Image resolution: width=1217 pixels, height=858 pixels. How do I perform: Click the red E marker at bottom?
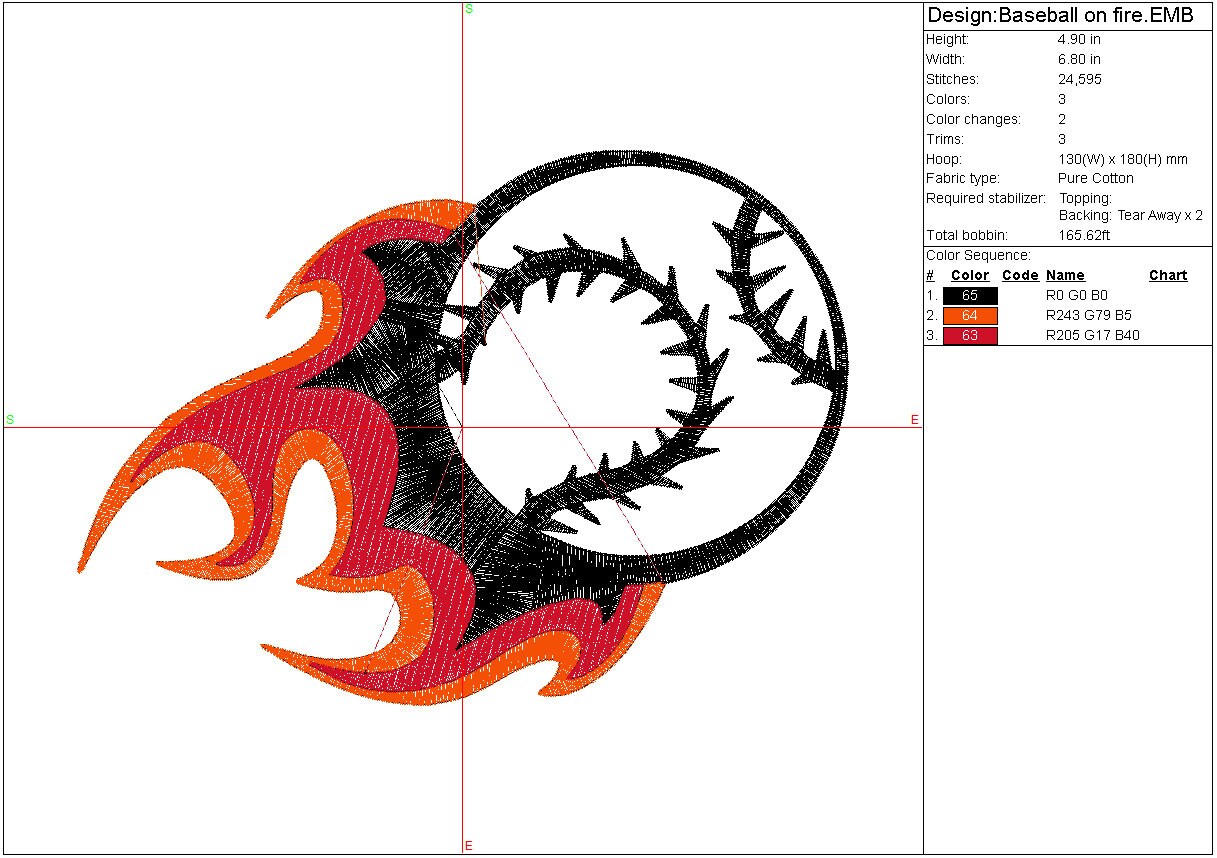click(x=468, y=846)
